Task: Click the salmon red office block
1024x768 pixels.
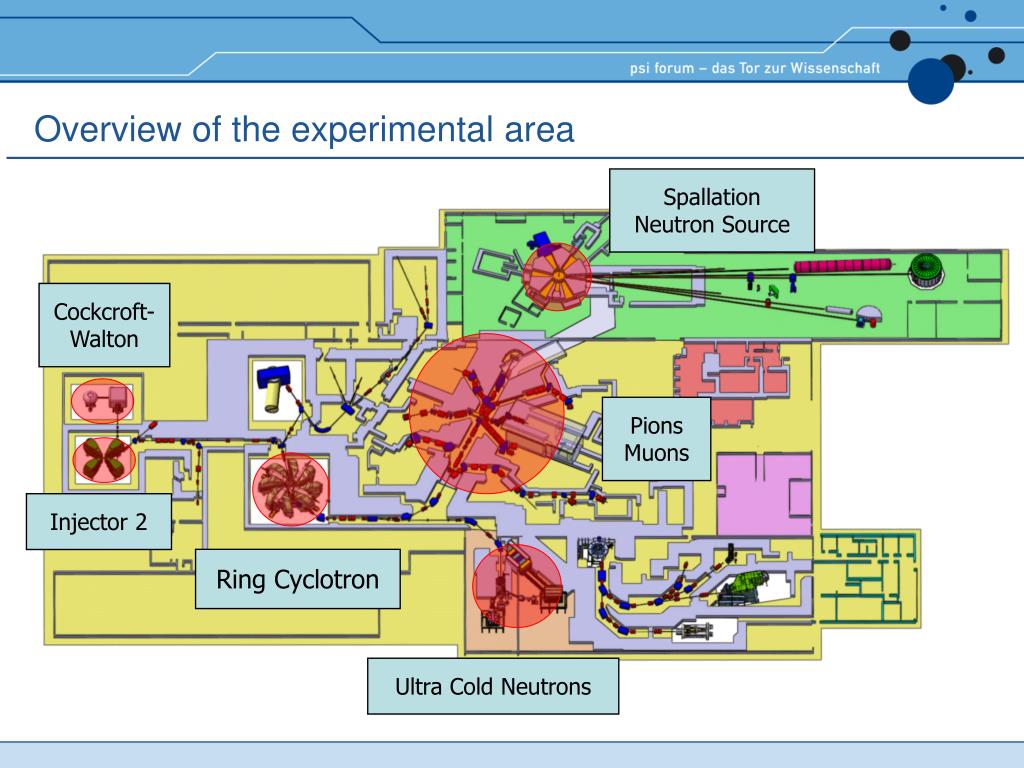Action: (x=730, y=383)
